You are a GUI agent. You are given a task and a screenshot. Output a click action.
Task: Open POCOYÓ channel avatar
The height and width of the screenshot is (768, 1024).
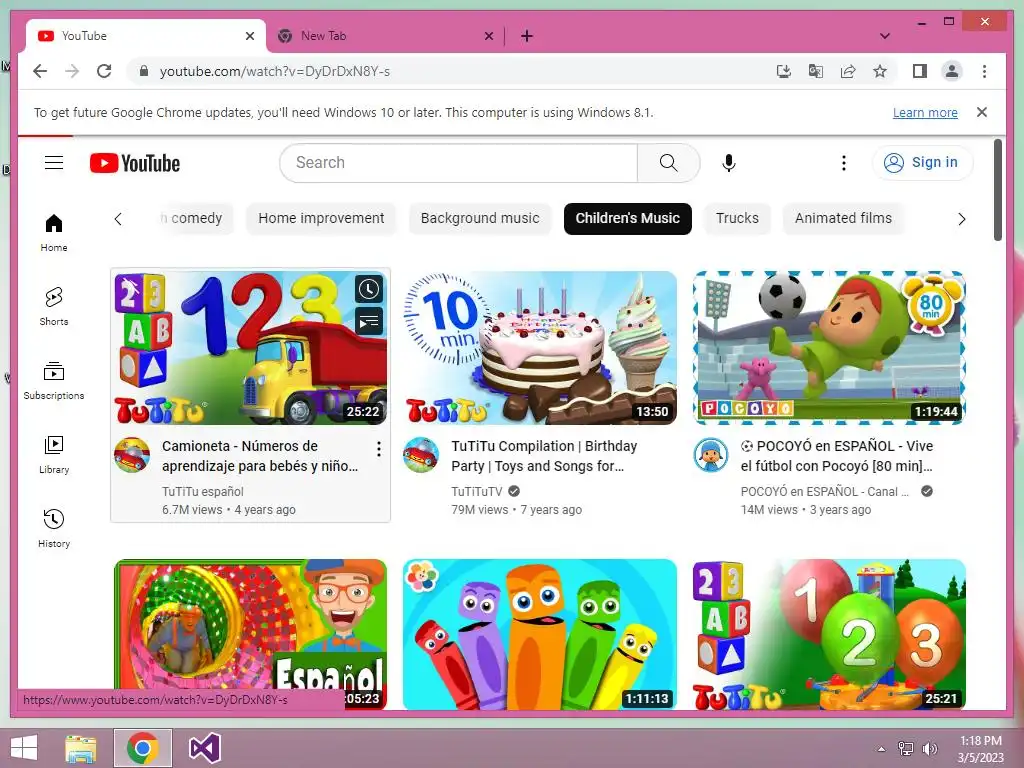tap(711, 455)
